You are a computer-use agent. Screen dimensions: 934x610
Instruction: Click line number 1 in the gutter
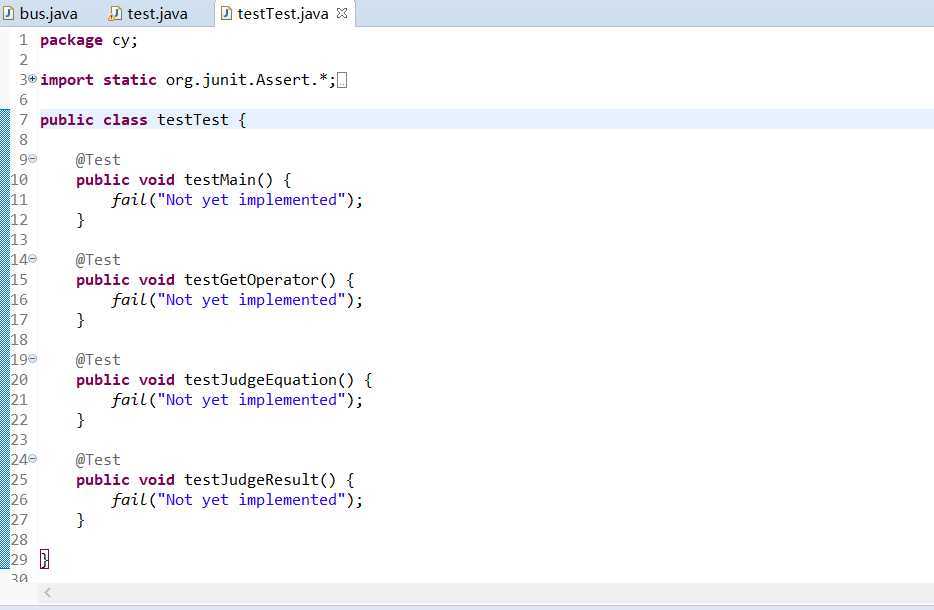coord(23,40)
